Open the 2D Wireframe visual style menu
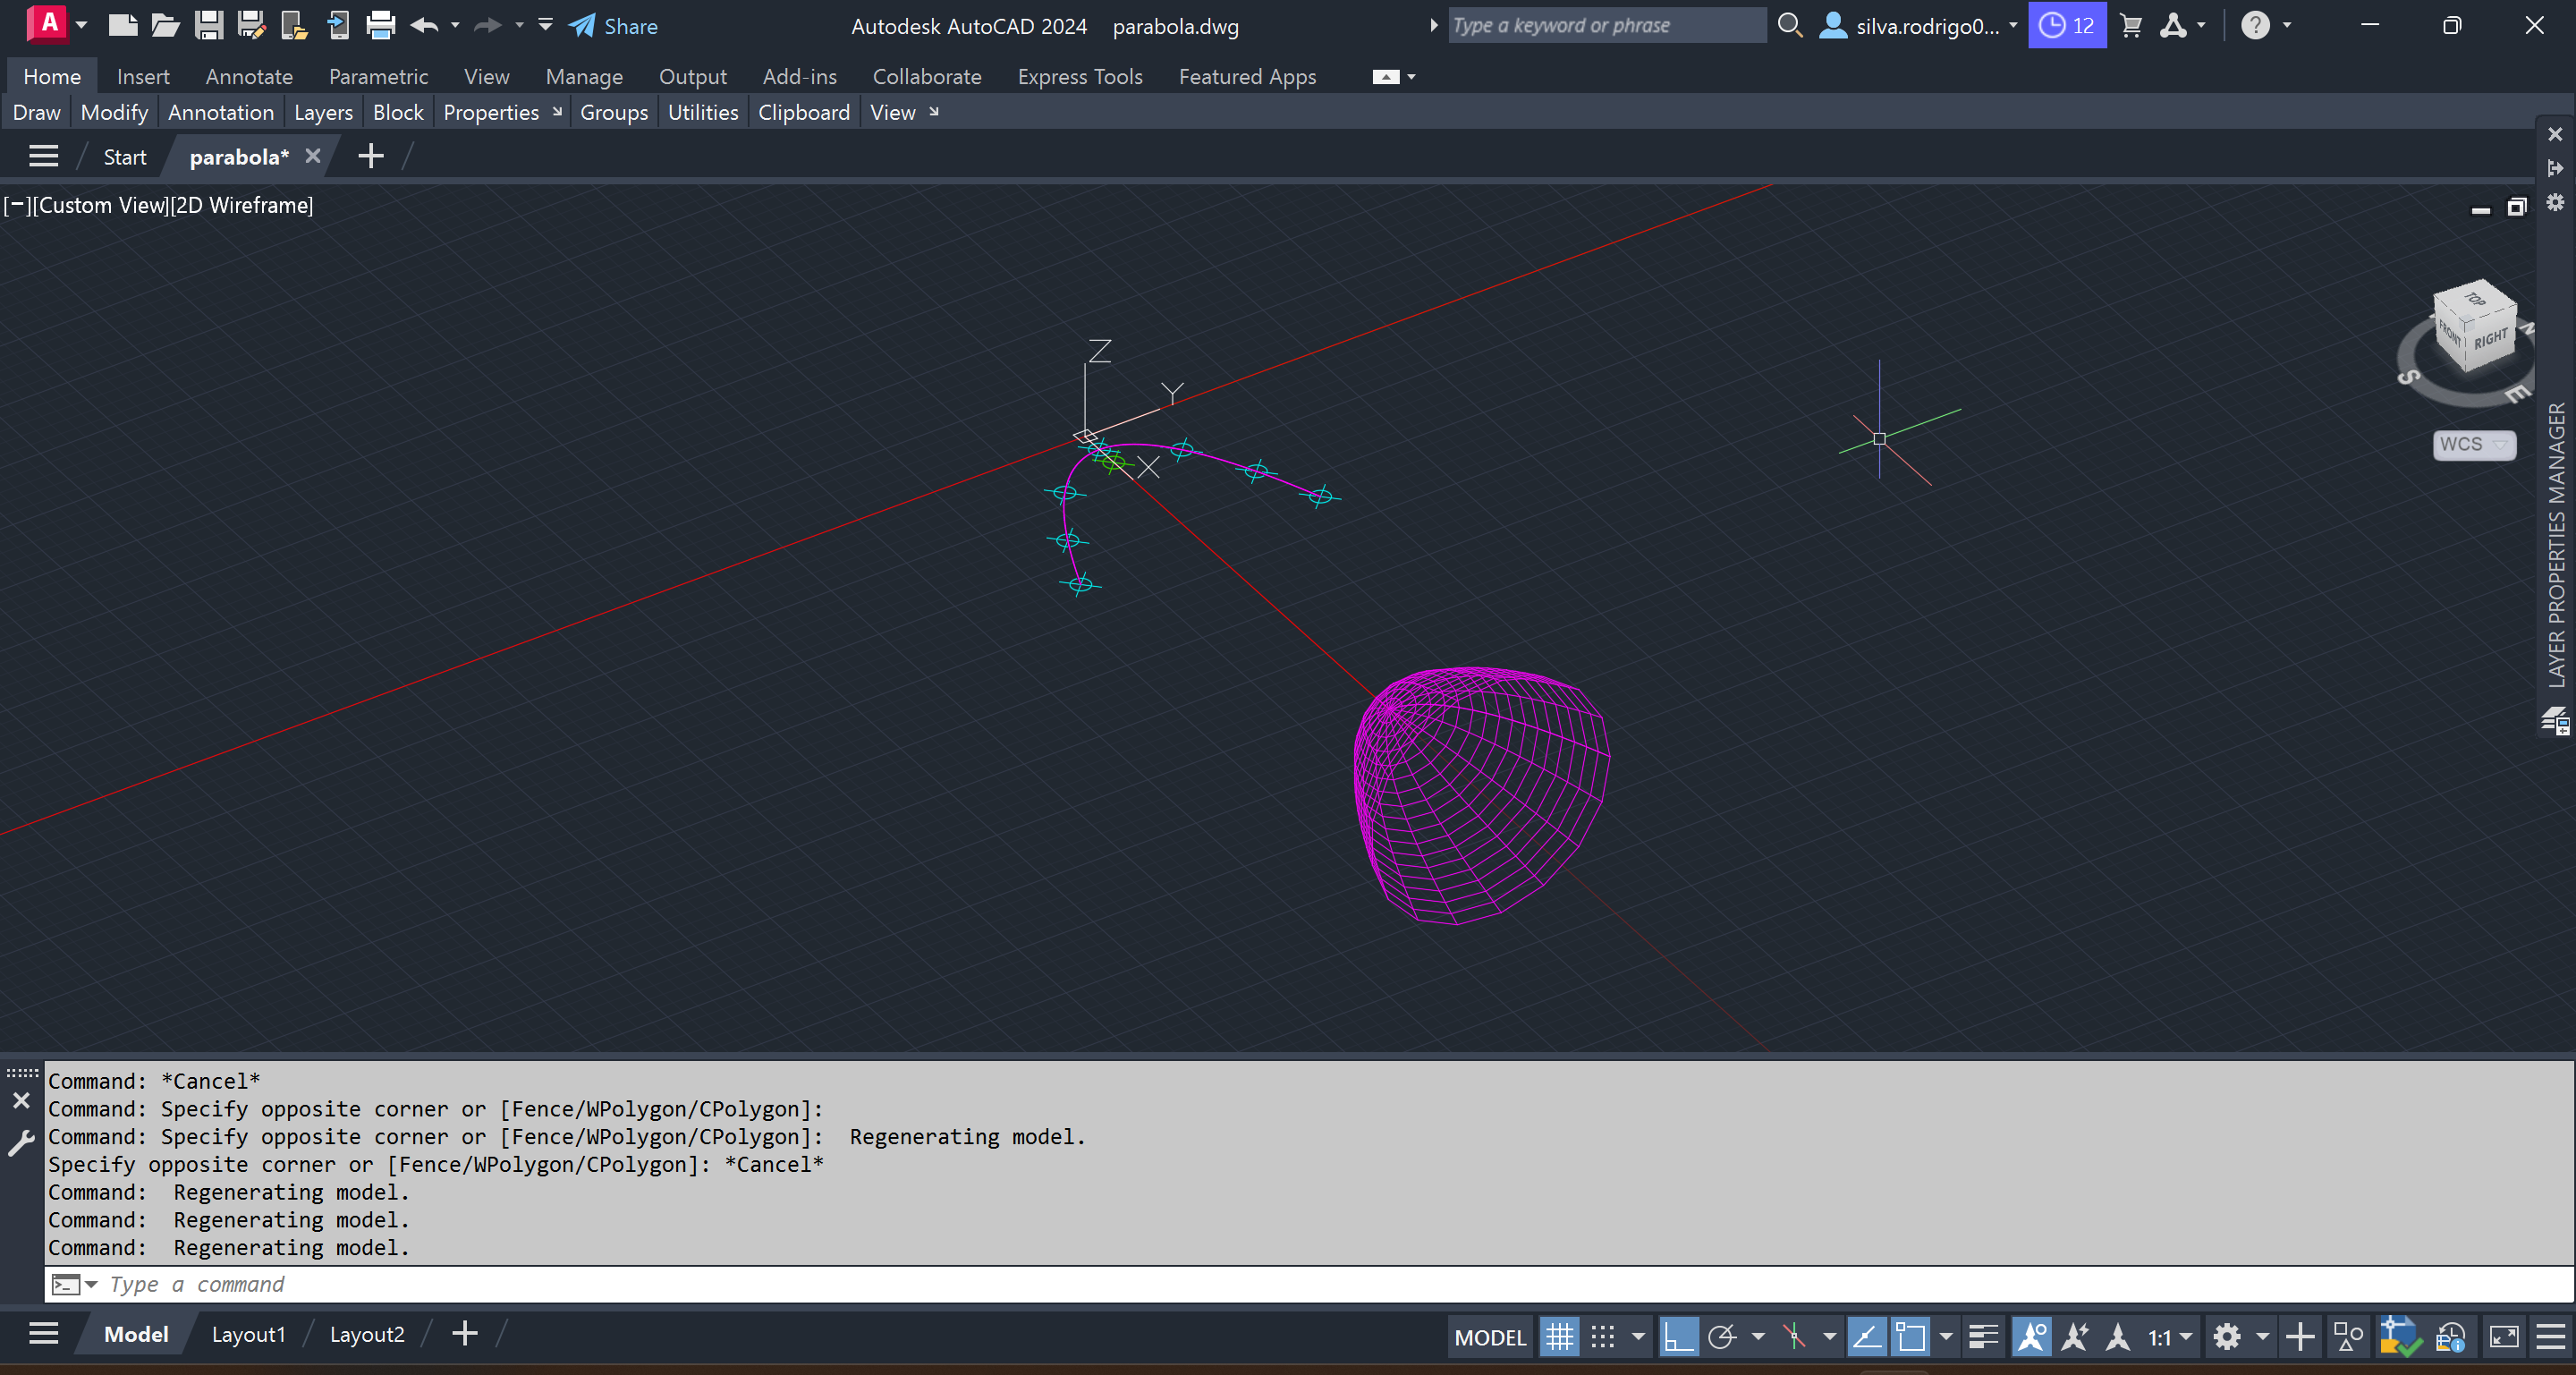This screenshot has height=1375, width=2576. [x=241, y=205]
